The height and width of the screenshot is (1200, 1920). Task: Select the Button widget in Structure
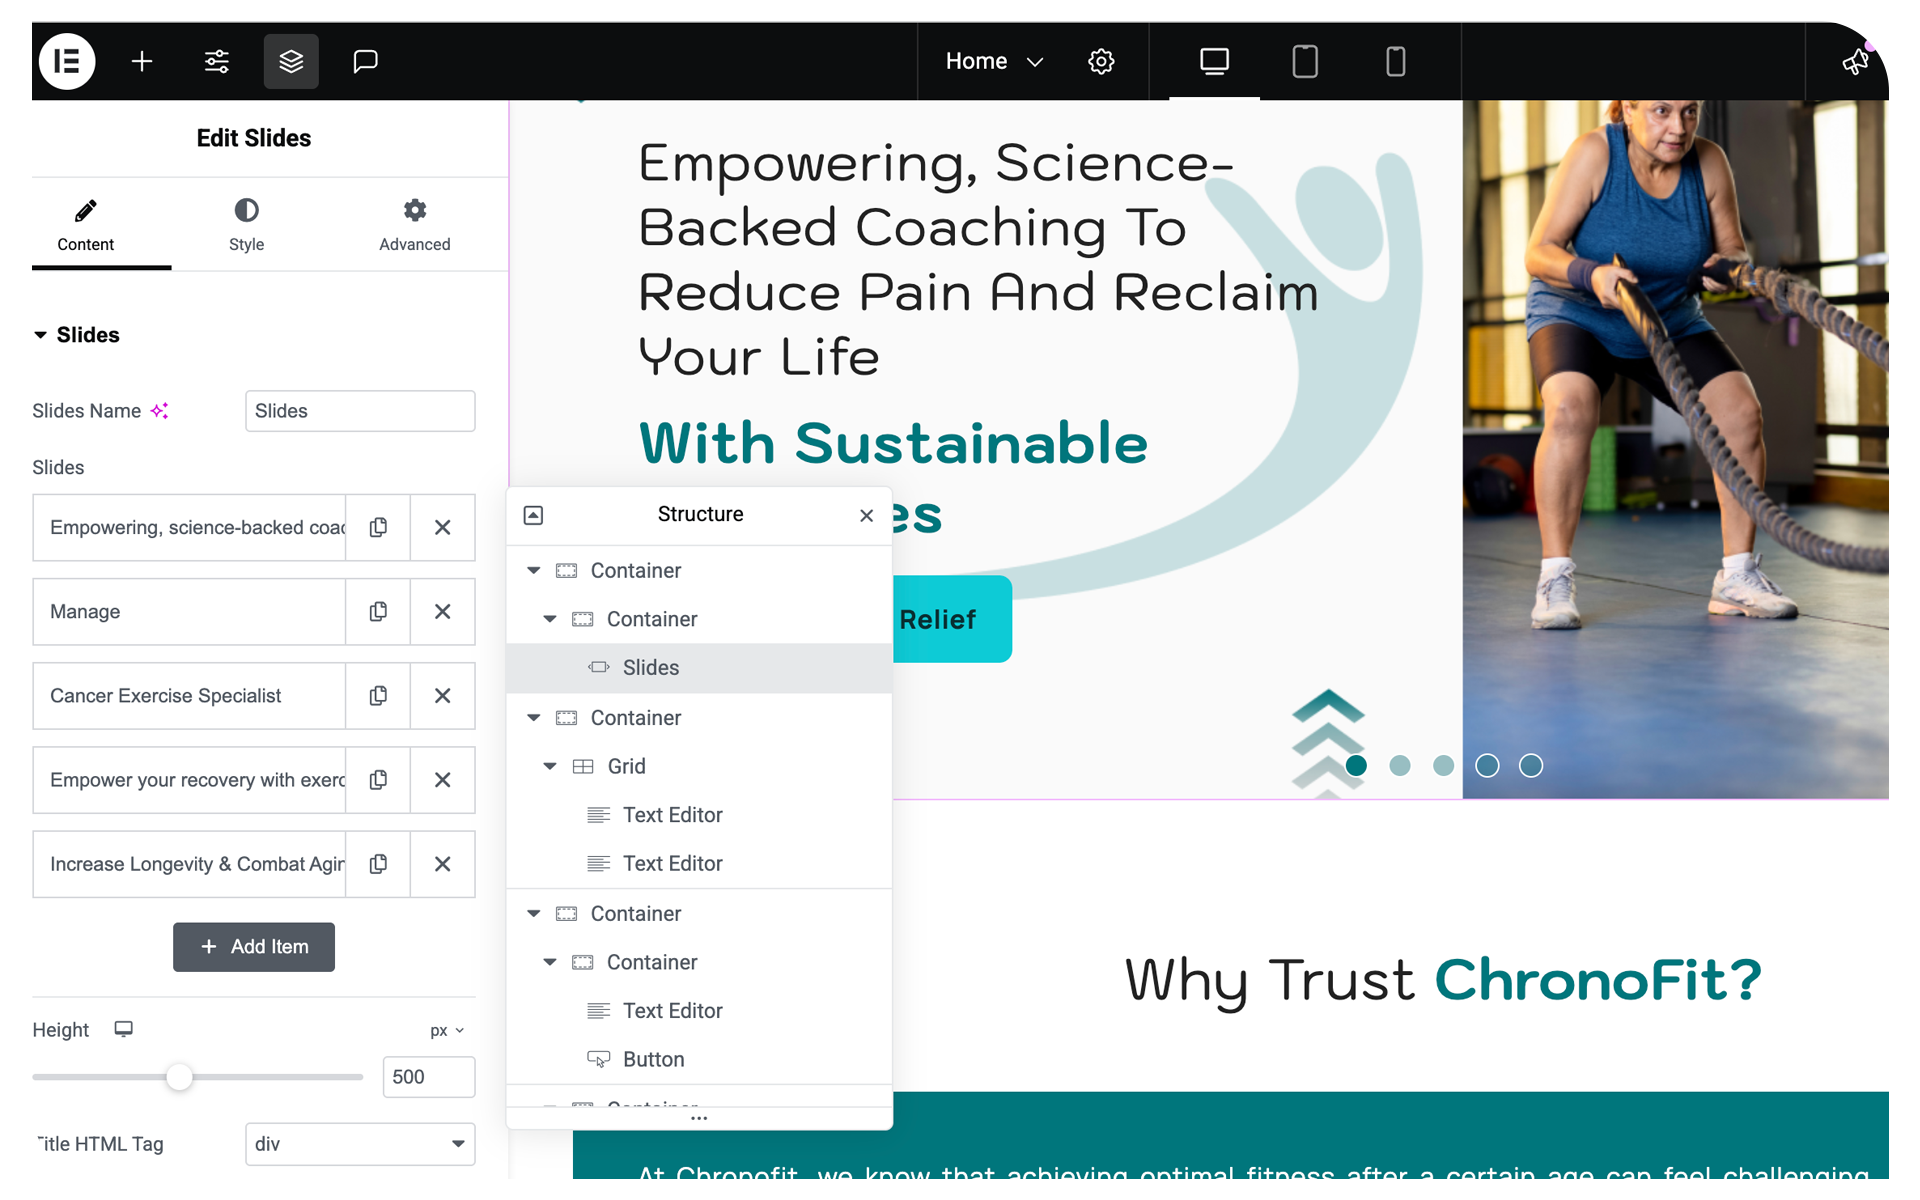pos(700,1059)
